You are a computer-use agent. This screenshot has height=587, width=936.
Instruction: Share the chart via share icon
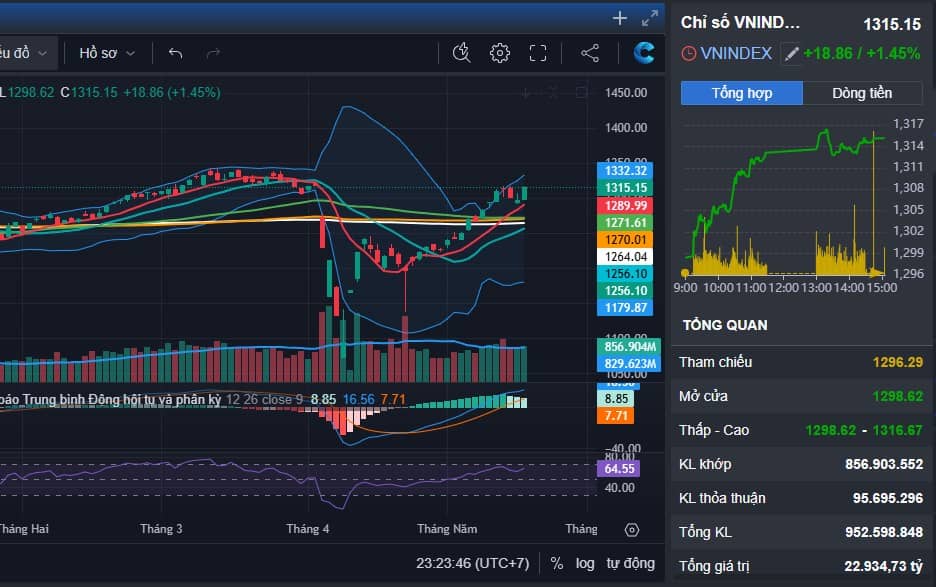click(x=590, y=53)
